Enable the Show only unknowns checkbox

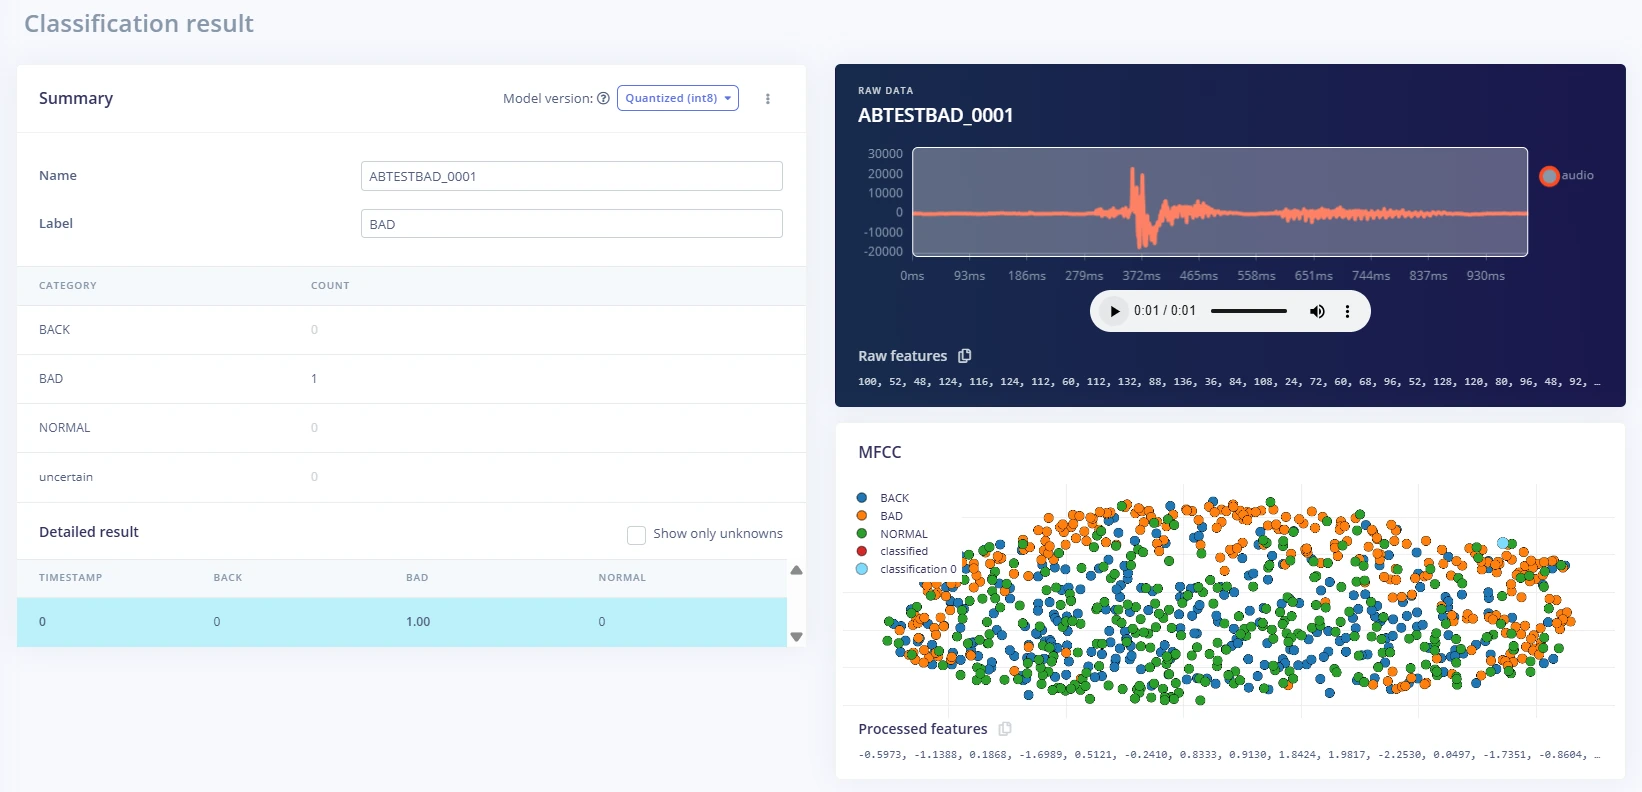coord(636,535)
